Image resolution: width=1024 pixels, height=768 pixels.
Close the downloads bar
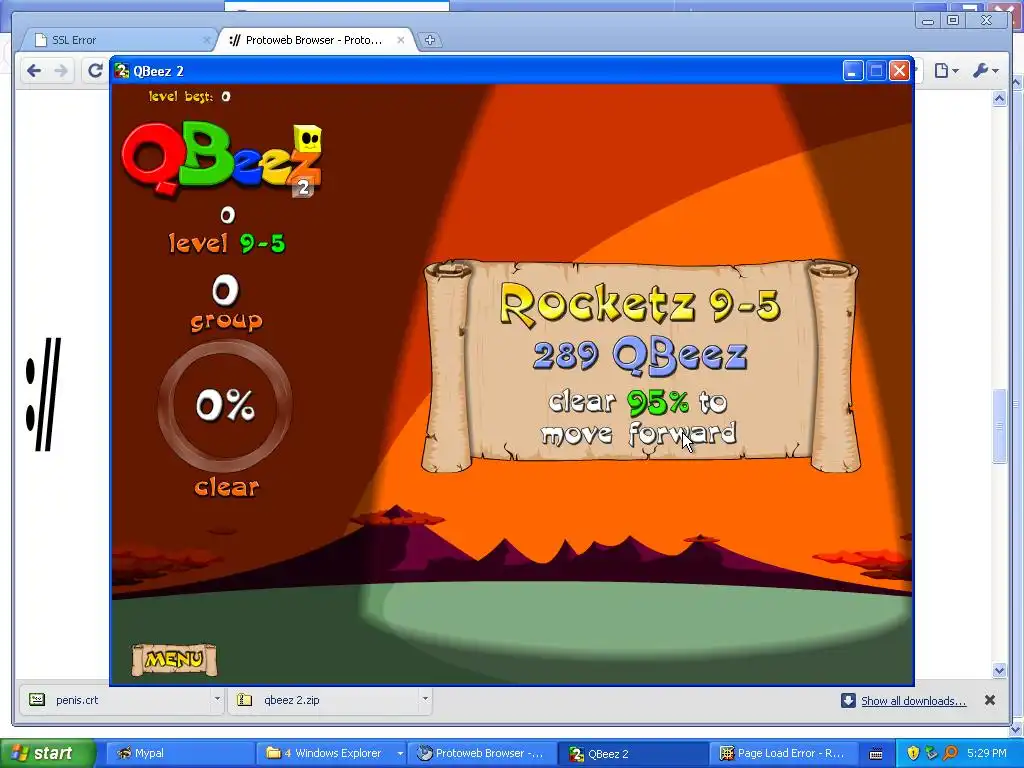989,700
